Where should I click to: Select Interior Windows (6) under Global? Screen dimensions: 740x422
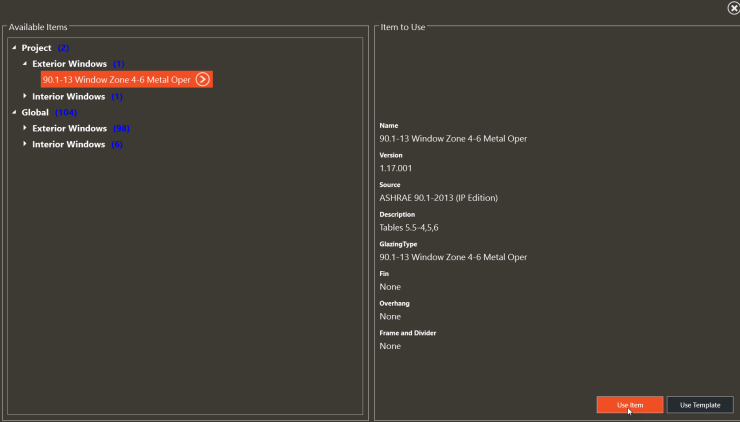pos(77,144)
